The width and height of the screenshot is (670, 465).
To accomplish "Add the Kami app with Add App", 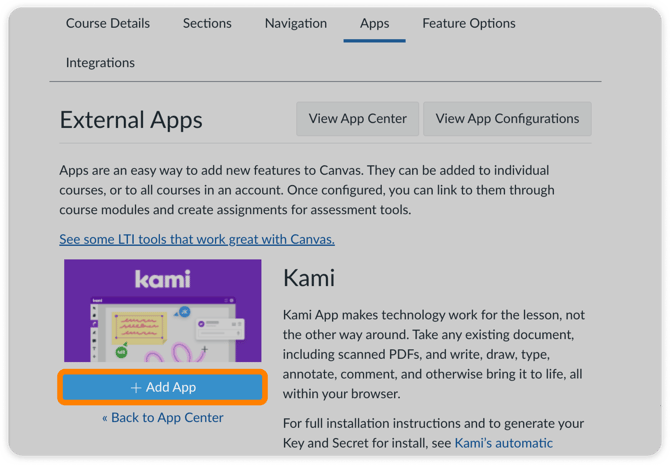I will tap(162, 387).
